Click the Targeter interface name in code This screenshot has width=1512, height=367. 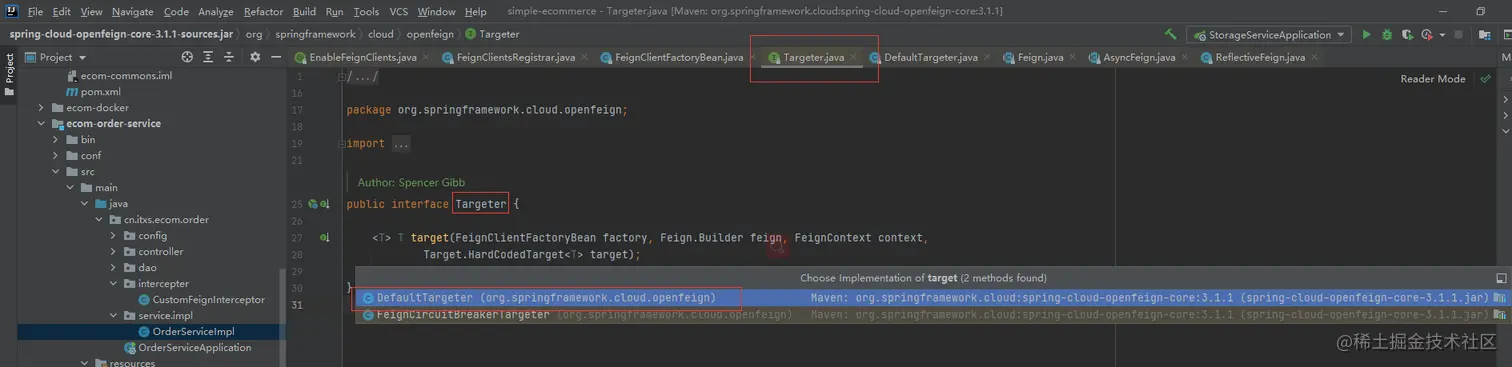point(481,204)
